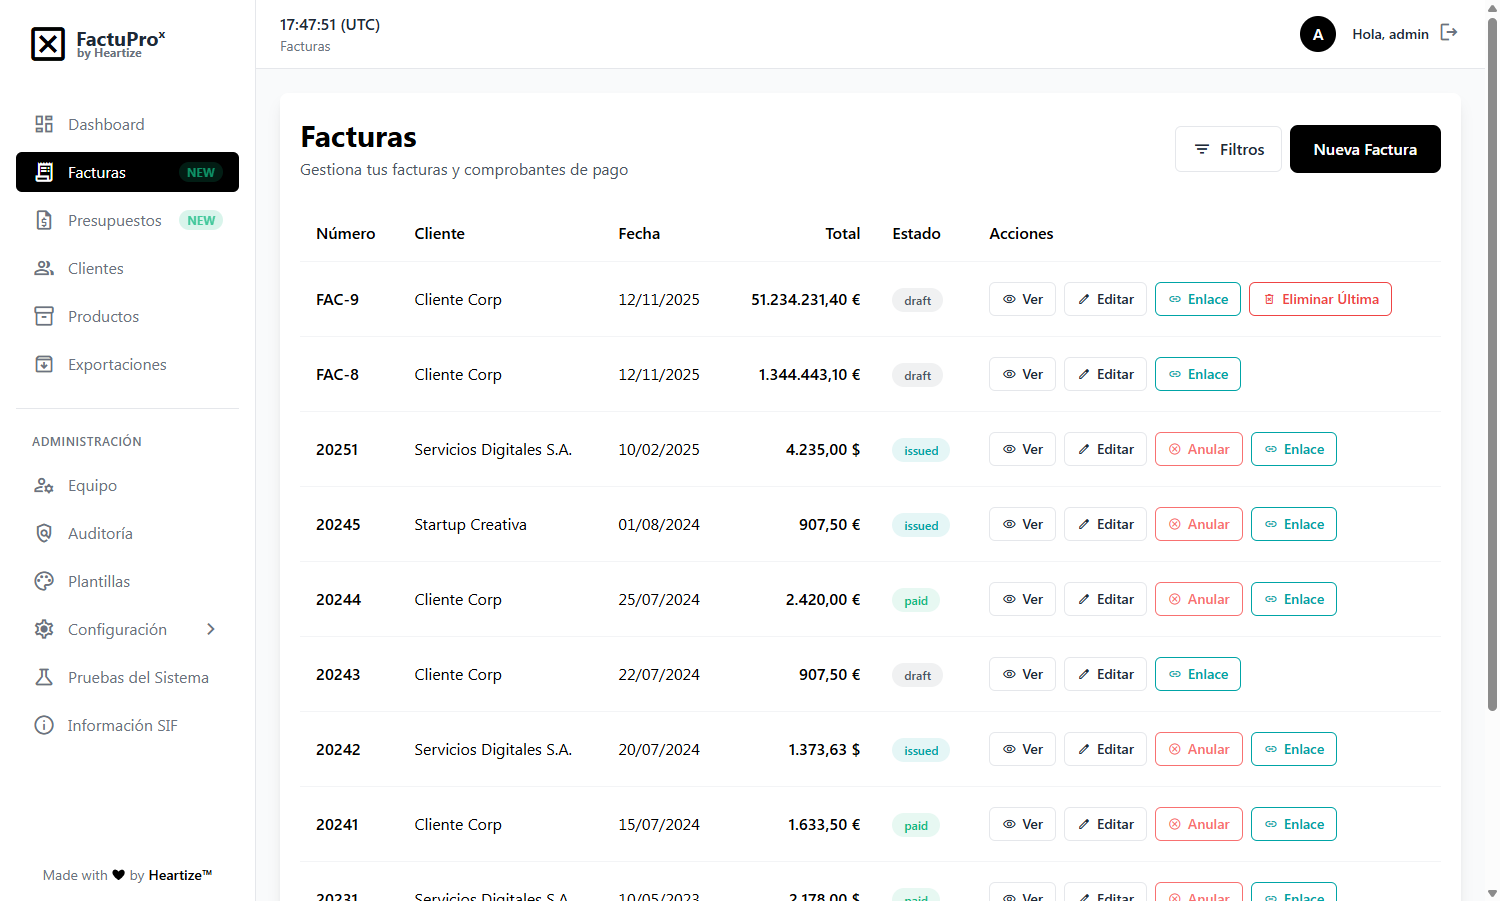Image resolution: width=1500 pixels, height=901 pixels.
Task: Open Exportaciones in the sidebar
Action: coord(117,365)
